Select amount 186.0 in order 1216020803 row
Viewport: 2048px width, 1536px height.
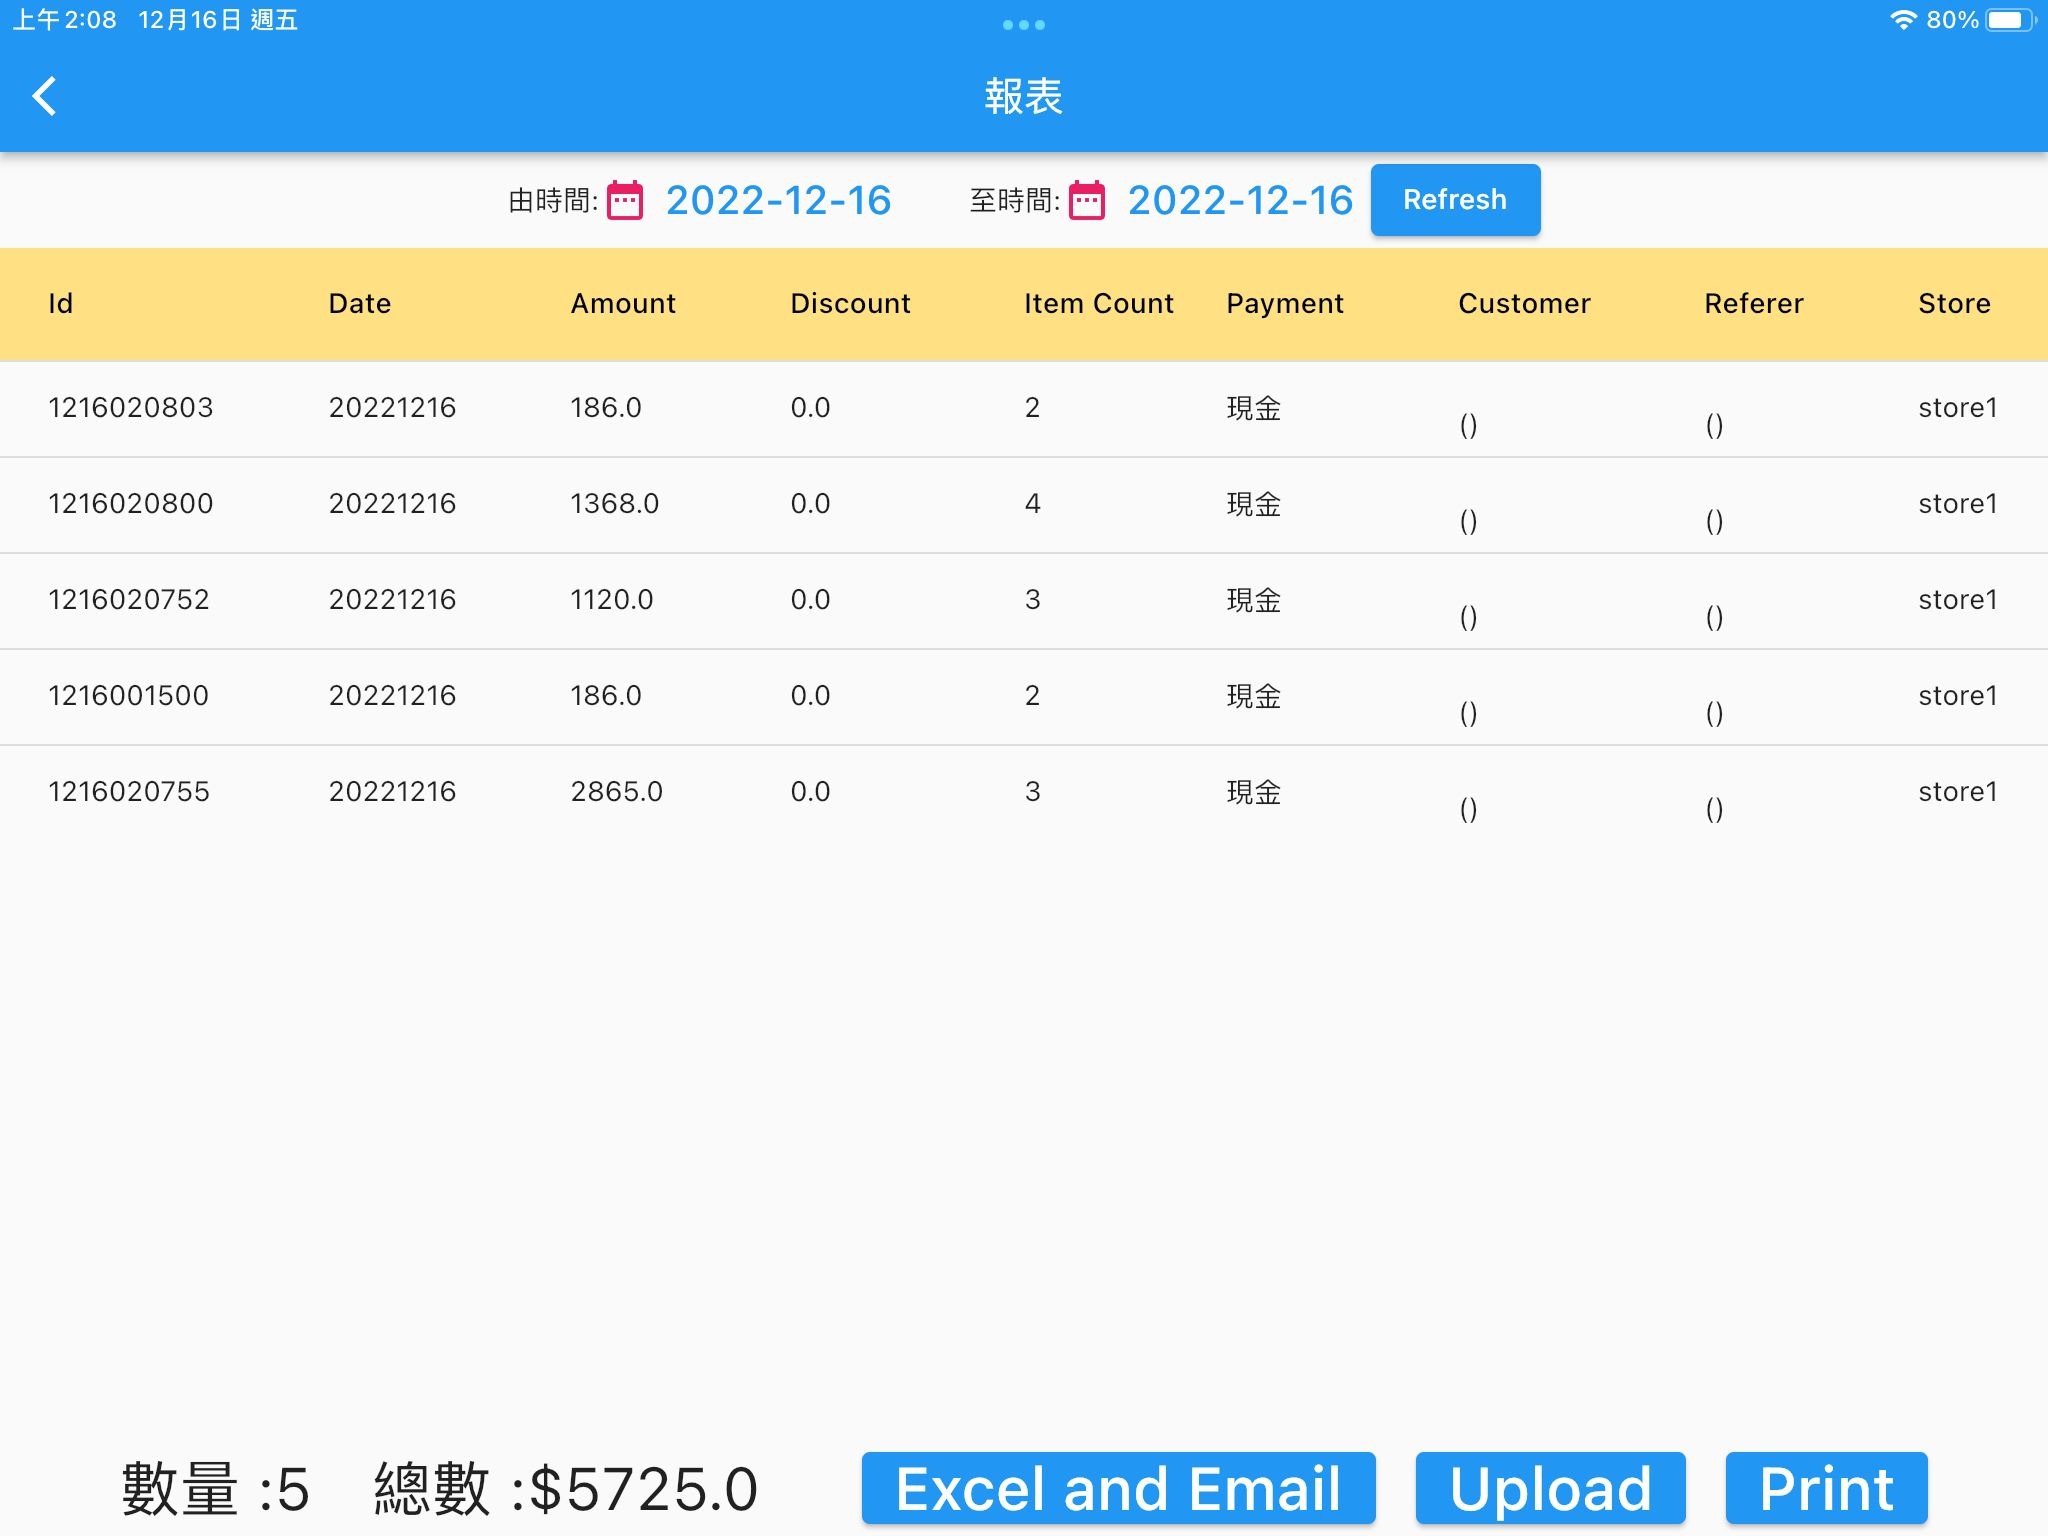tap(606, 408)
